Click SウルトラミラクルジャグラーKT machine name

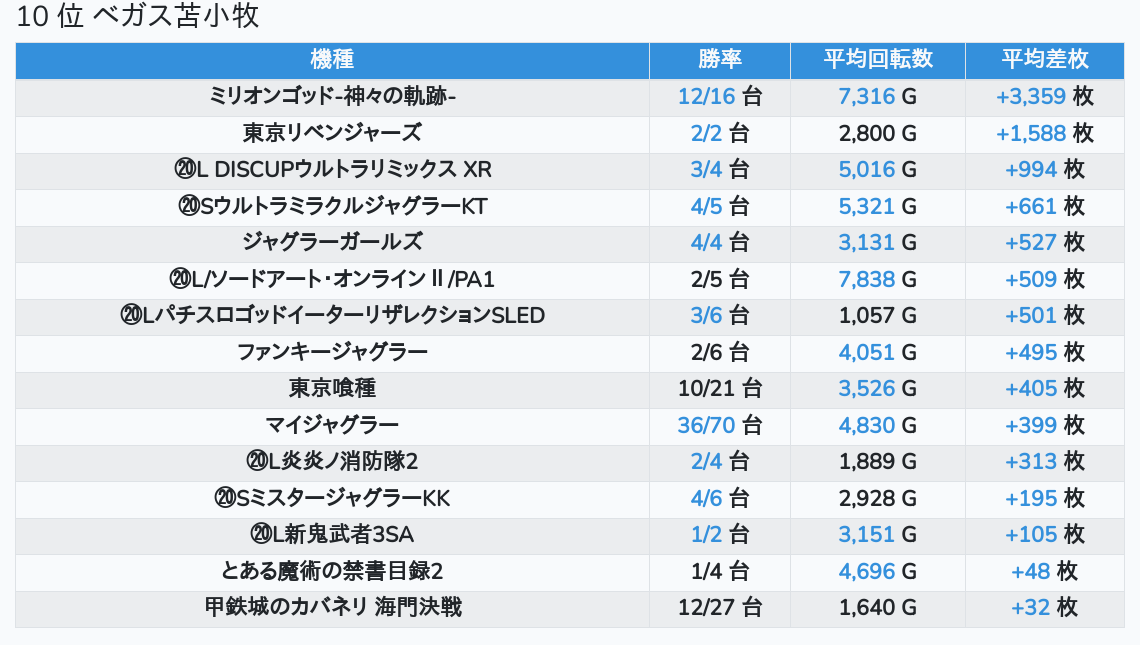(x=332, y=207)
